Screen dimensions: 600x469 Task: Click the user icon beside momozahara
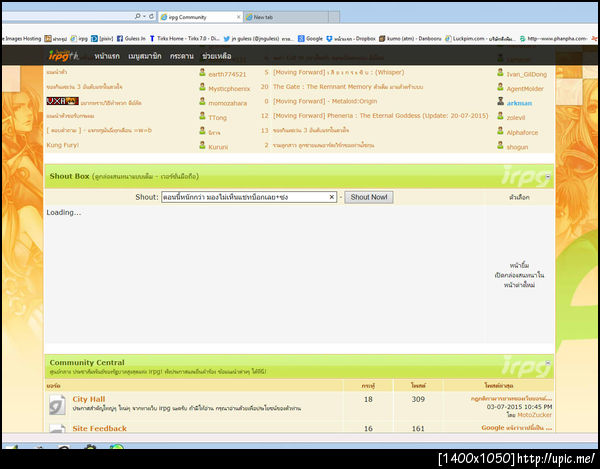tap(202, 101)
